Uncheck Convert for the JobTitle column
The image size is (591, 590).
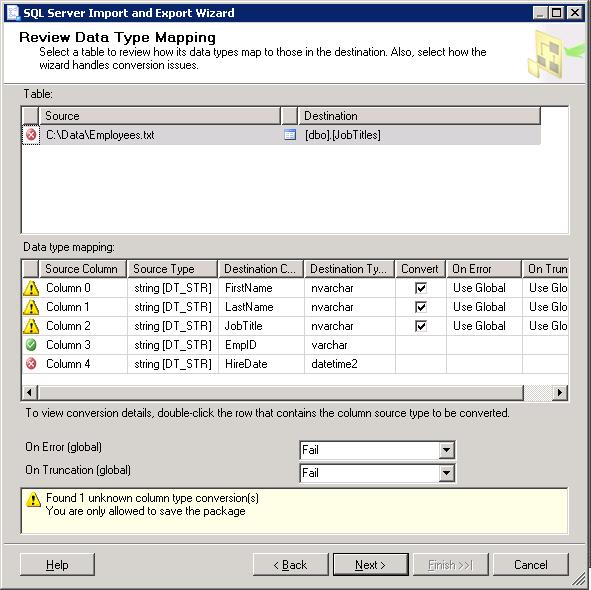tap(421, 326)
